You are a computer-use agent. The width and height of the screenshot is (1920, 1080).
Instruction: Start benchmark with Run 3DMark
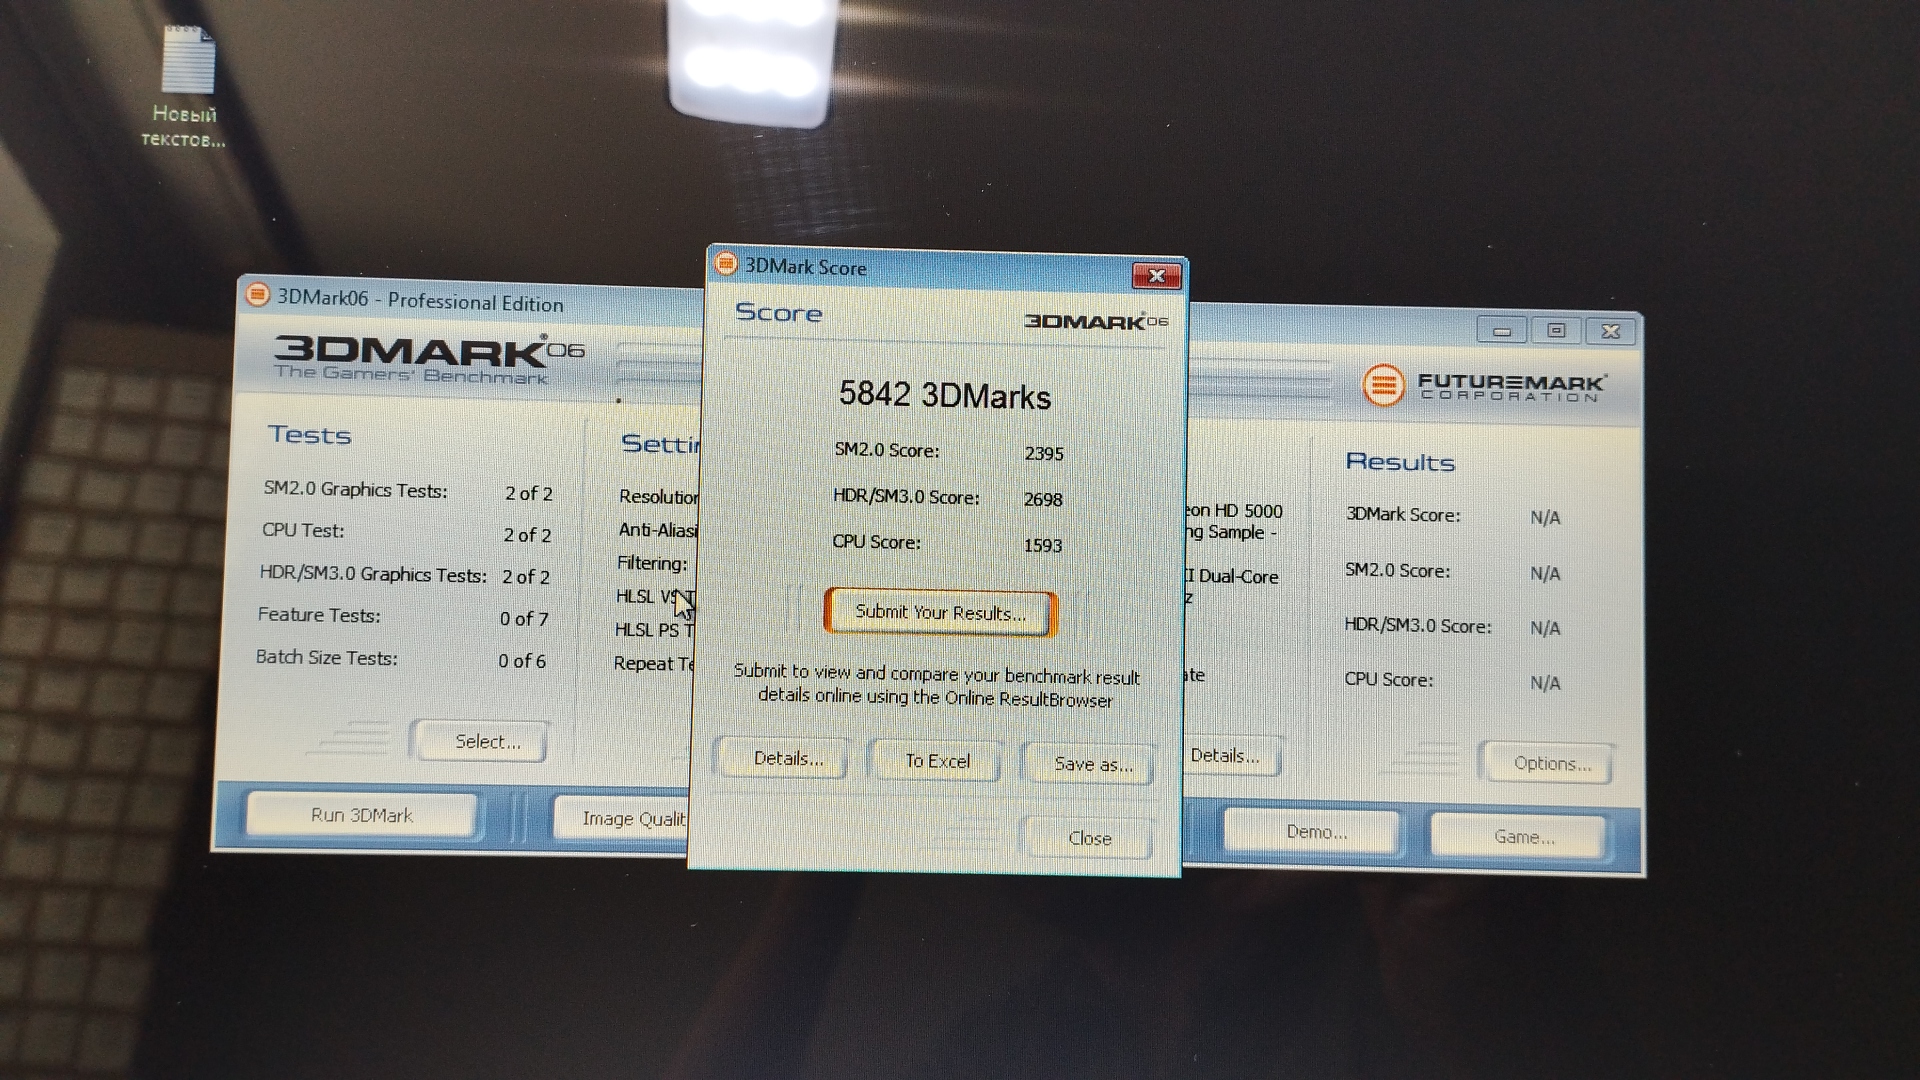[x=361, y=815]
